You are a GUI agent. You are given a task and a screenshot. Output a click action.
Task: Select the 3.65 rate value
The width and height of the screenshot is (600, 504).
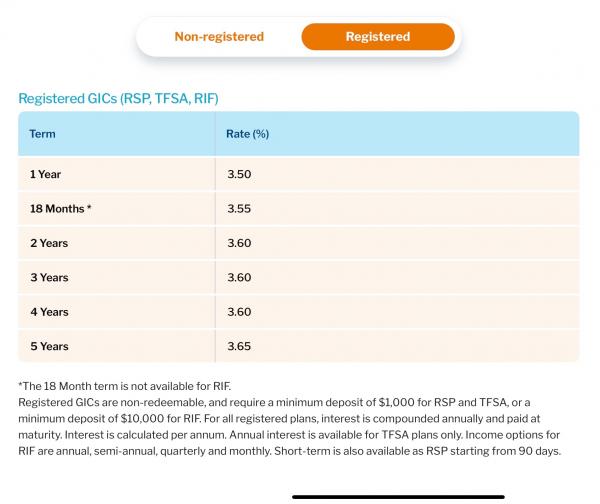point(239,346)
